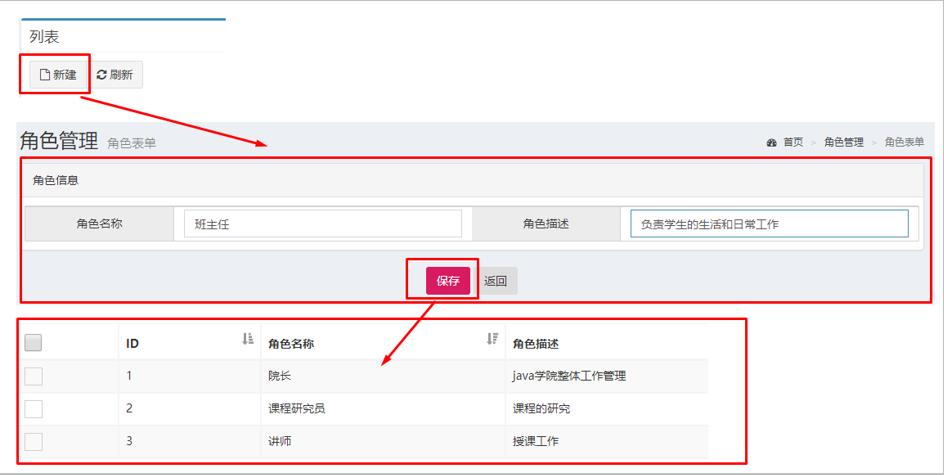This screenshot has width=944, height=475.
Task: Select the 课程的研究 description cell
Action: click(541, 409)
